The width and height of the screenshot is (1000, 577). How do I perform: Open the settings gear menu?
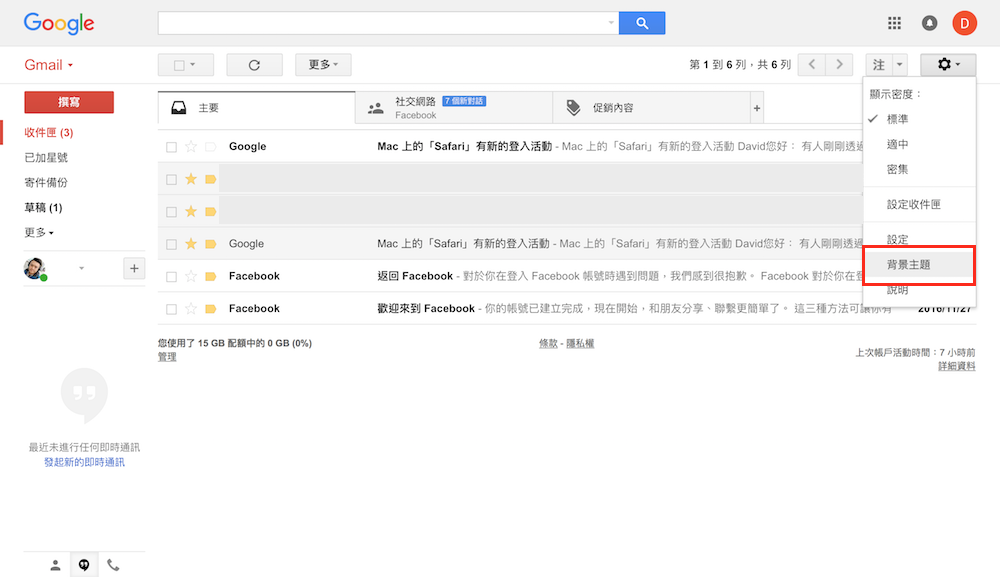tap(948, 65)
